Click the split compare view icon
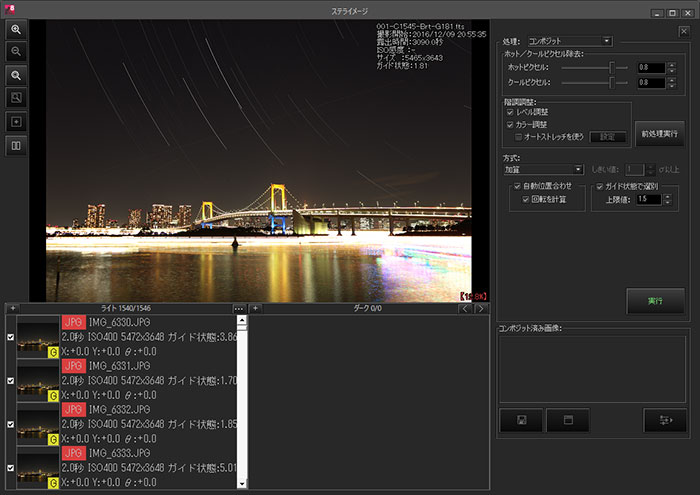The height and width of the screenshot is (495, 700). pos(16,146)
